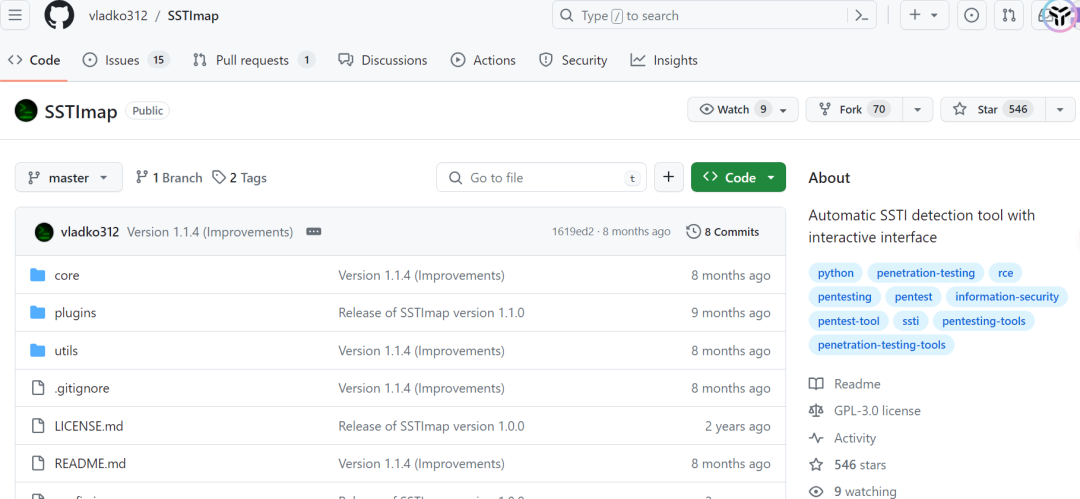This screenshot has height=499, width=1080.
Task: Watch the repository for notifications
Action: click(742, 110)
